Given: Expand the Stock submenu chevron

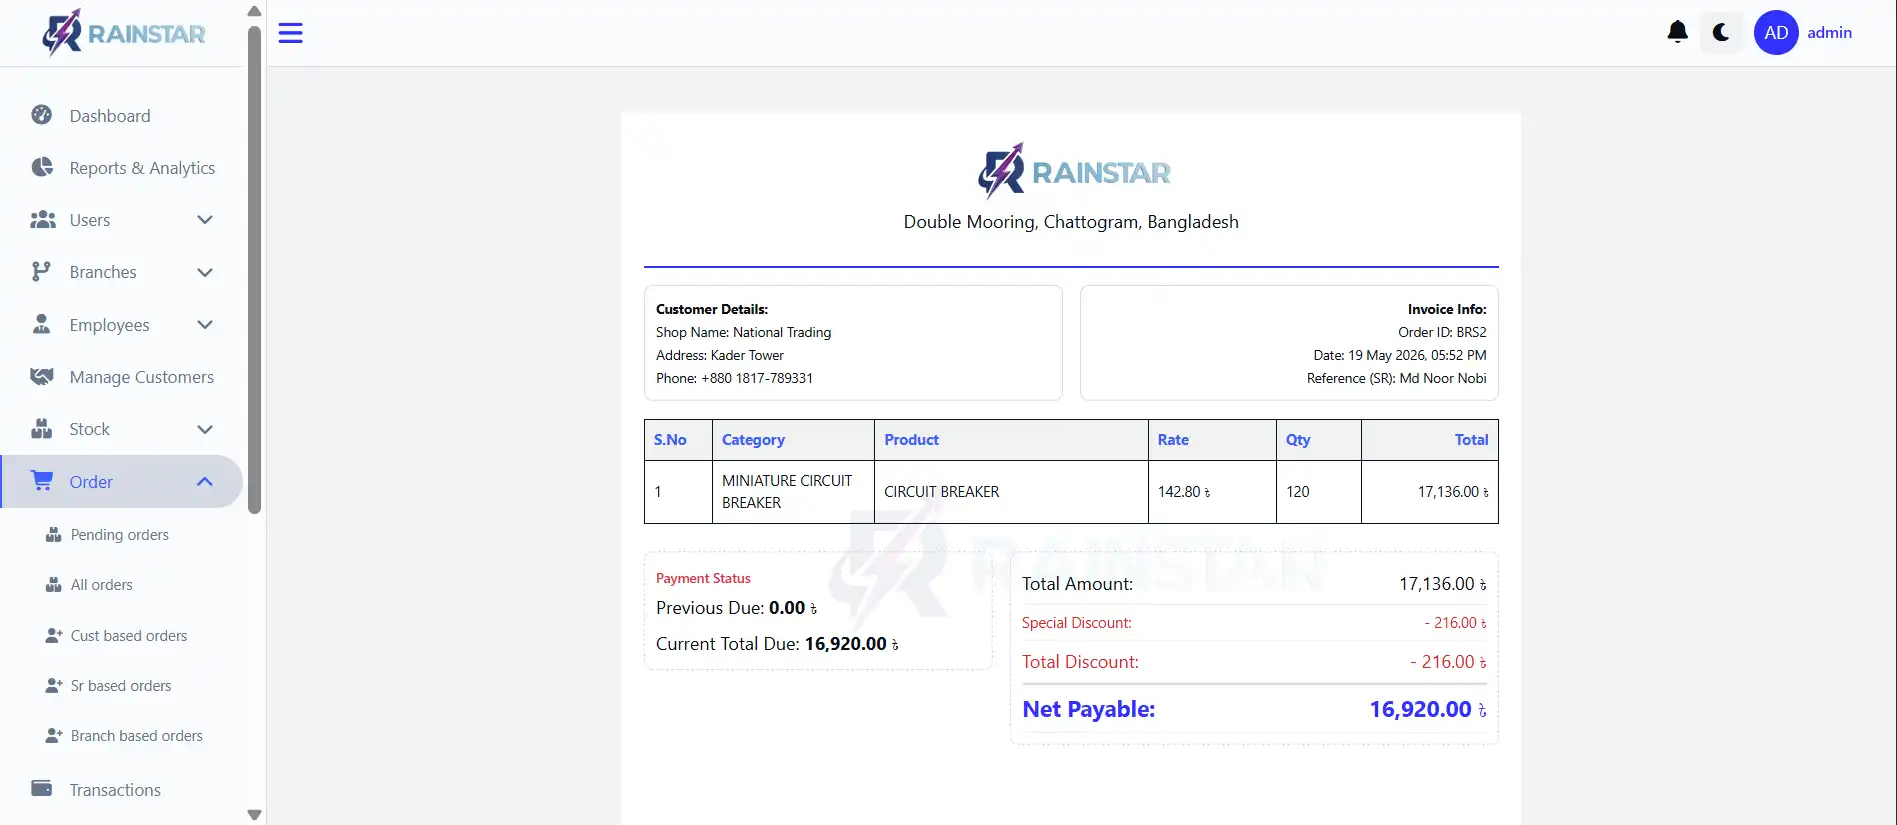Looking at the screenshot, I should click(x=205, y=430).
